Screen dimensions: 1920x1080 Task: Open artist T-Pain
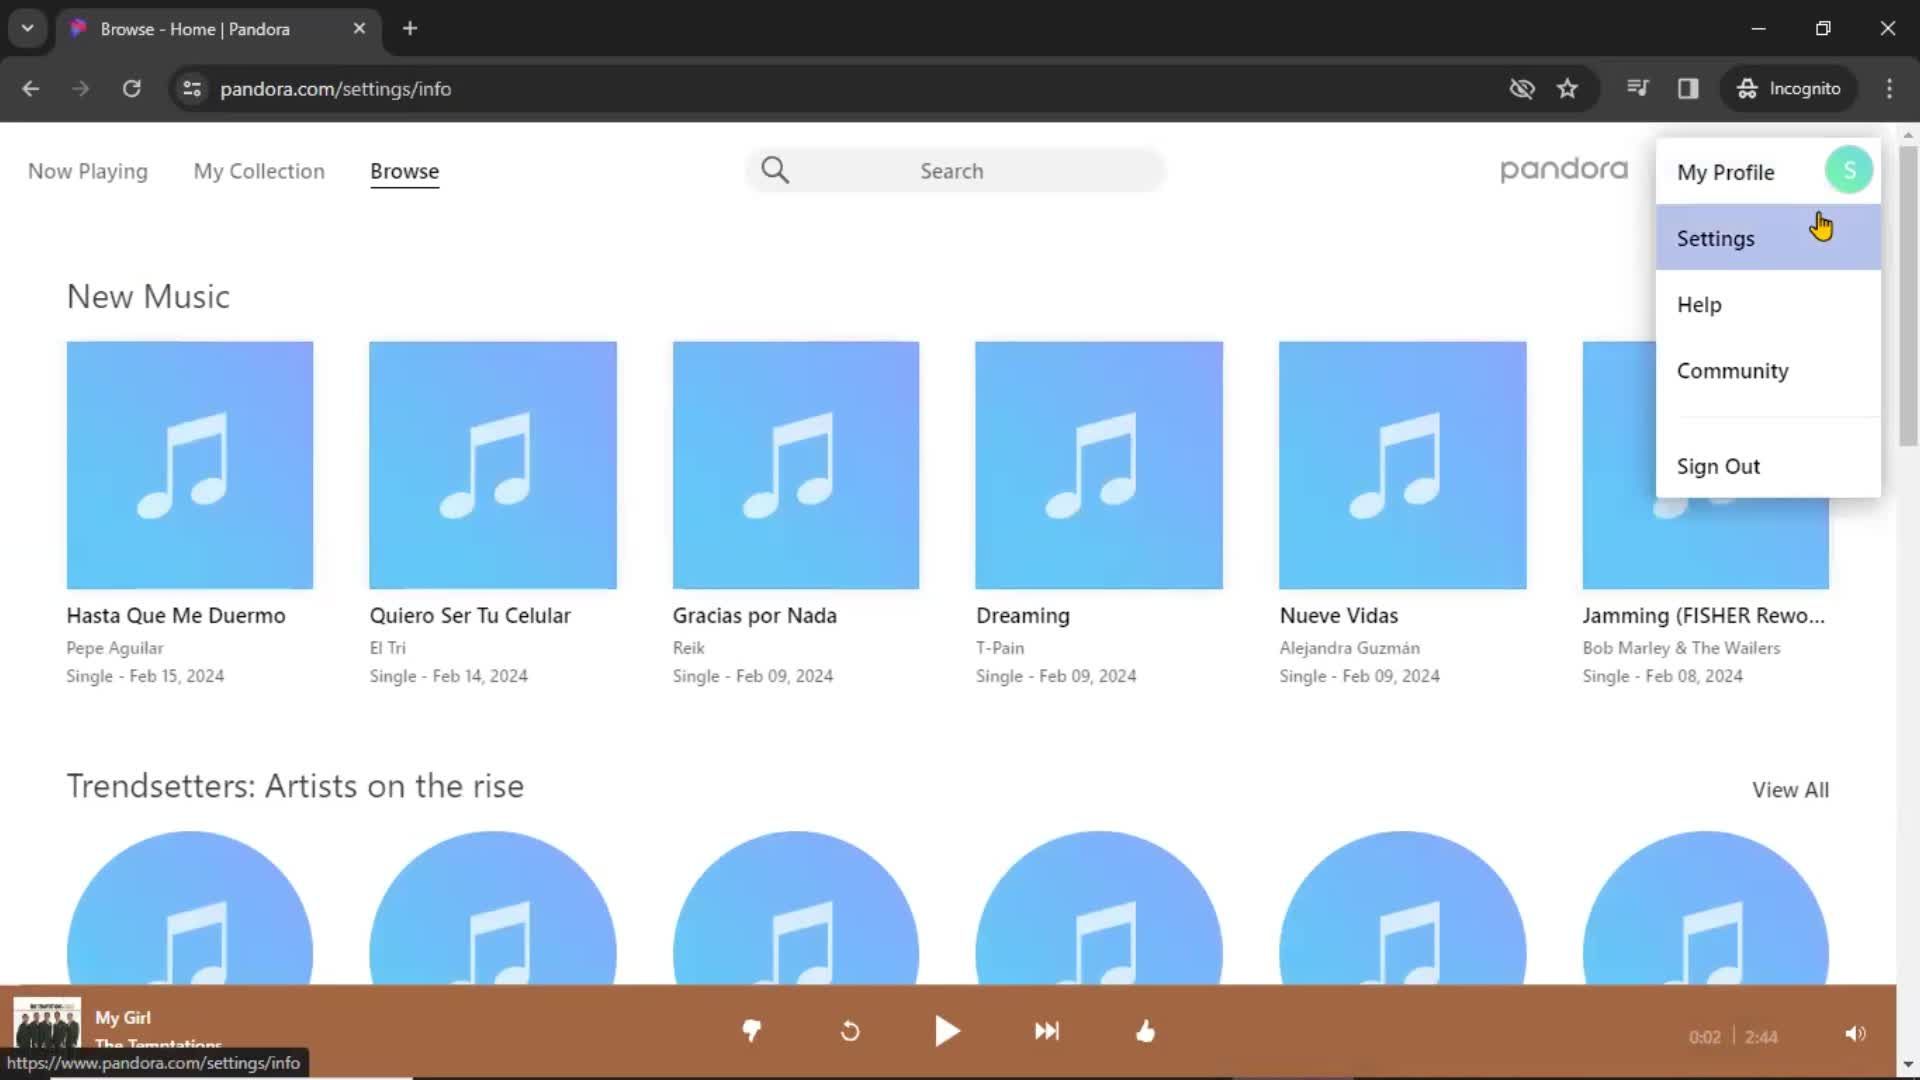tap(1000, 647)
